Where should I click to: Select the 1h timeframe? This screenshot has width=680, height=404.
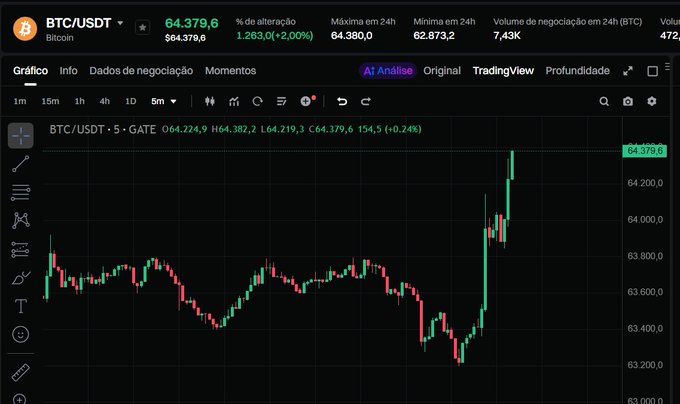click(x=79, y=101)
